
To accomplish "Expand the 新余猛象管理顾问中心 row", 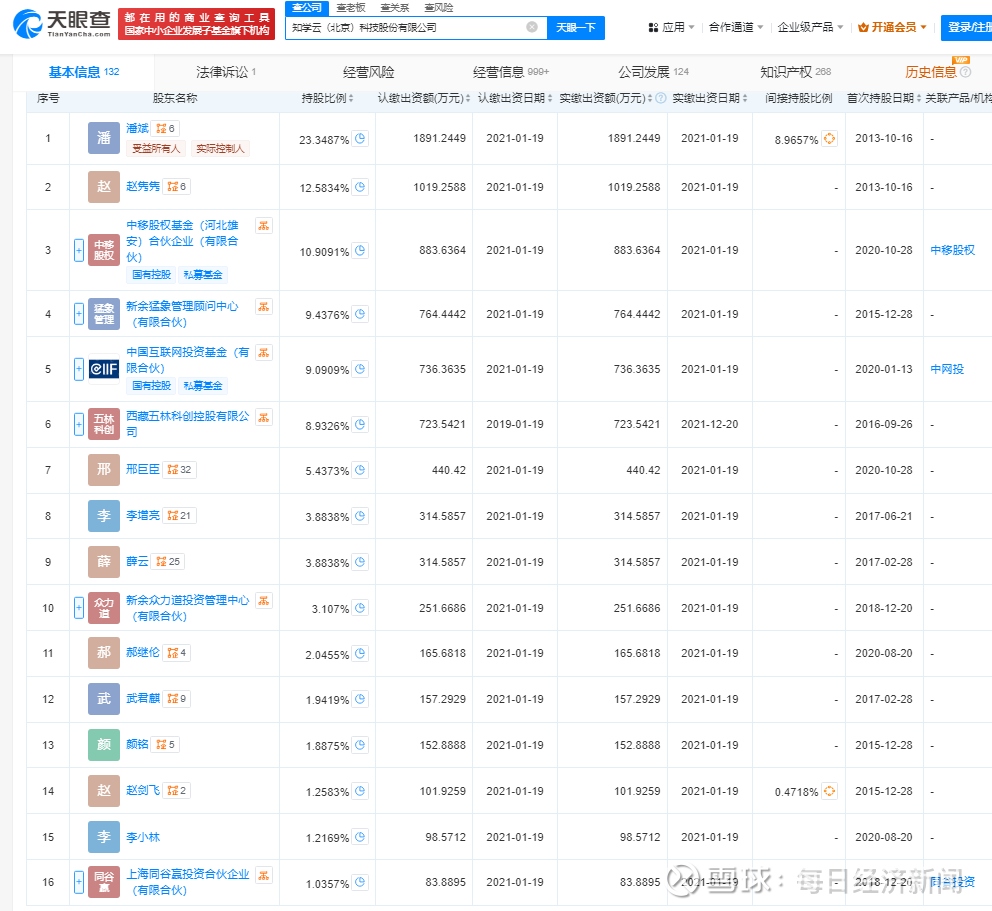I will pos(78,314).
